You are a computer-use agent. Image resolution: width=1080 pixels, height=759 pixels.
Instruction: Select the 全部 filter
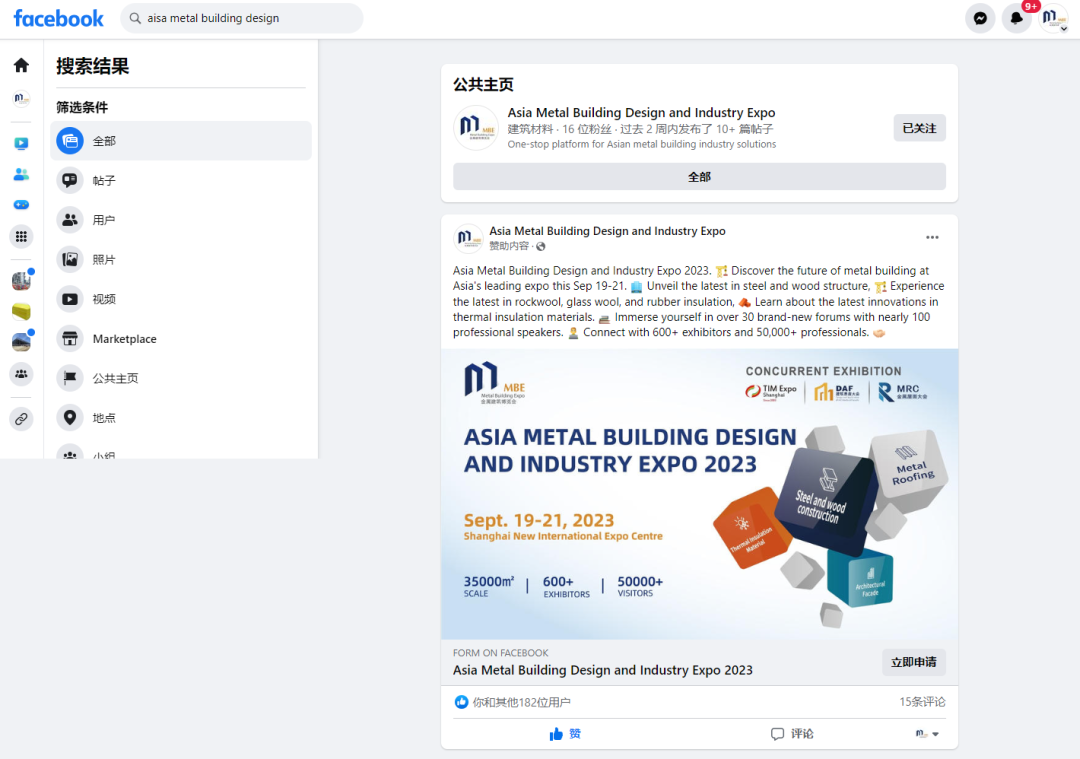click(x=181, y=141)
